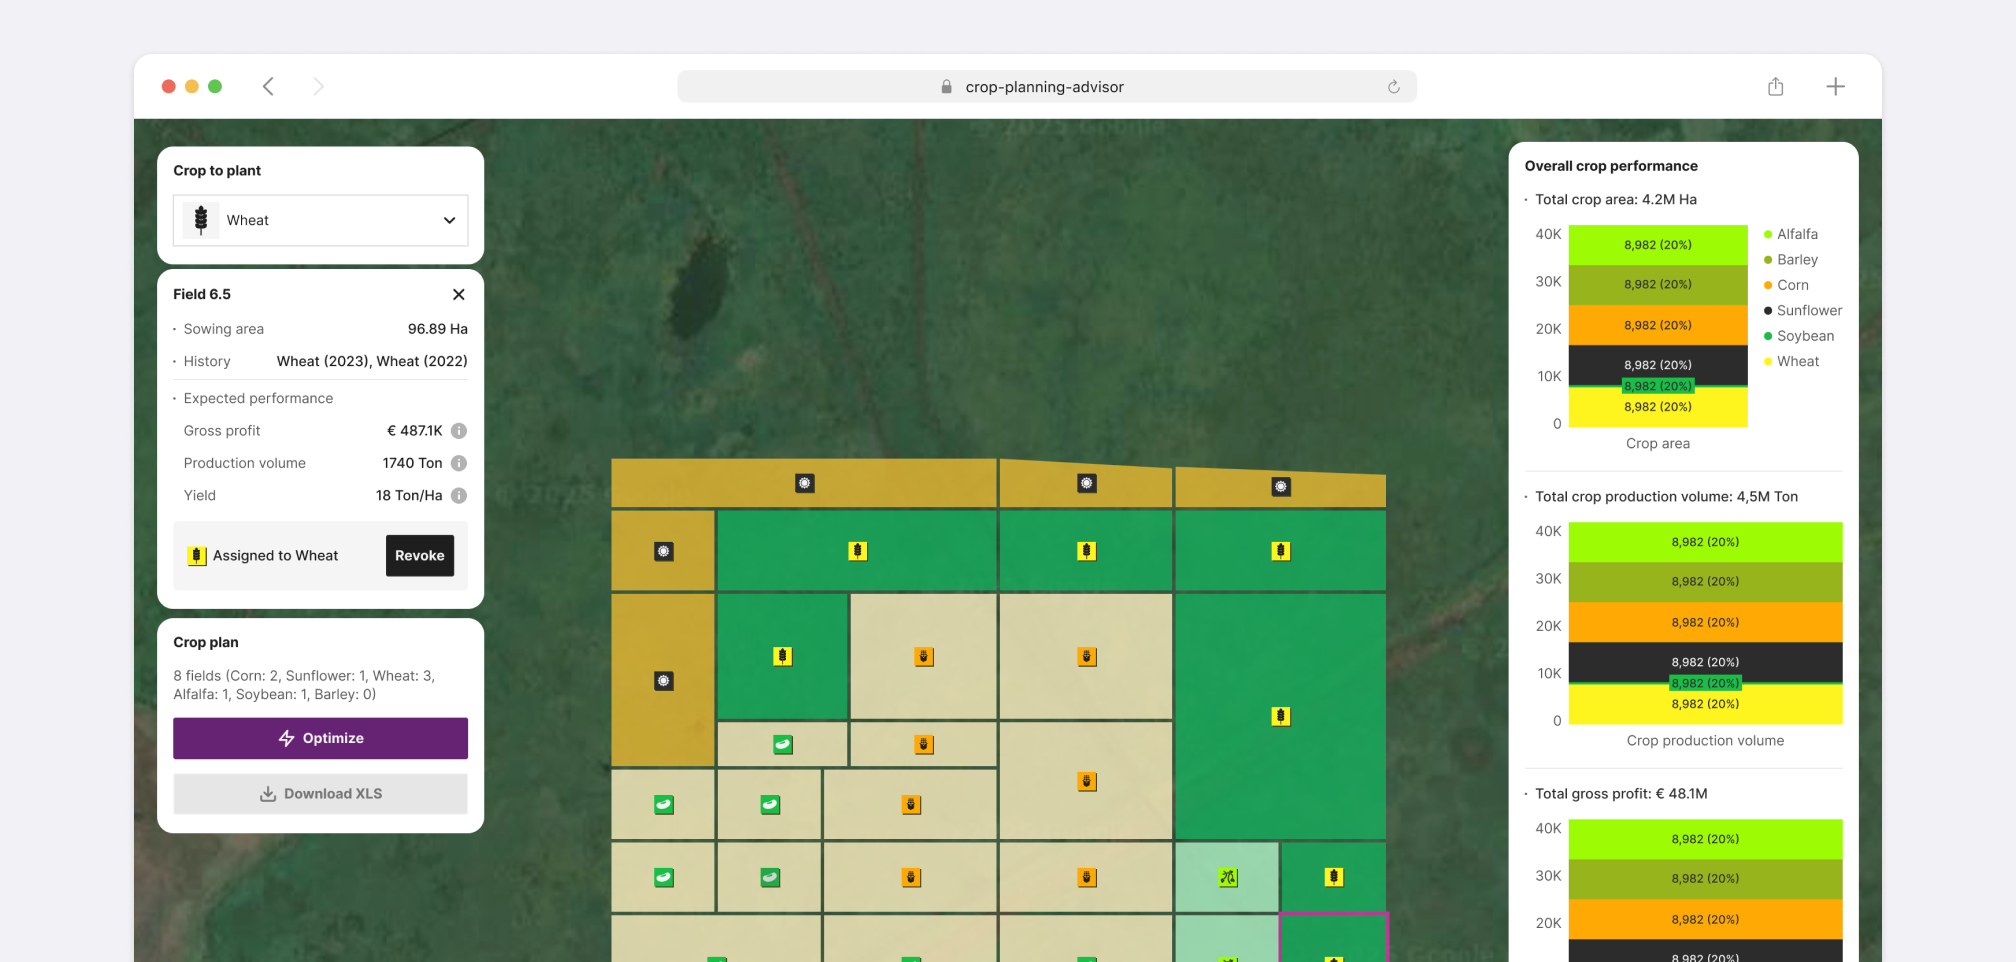Go back with browser back arrow

[x=268, y=87]
